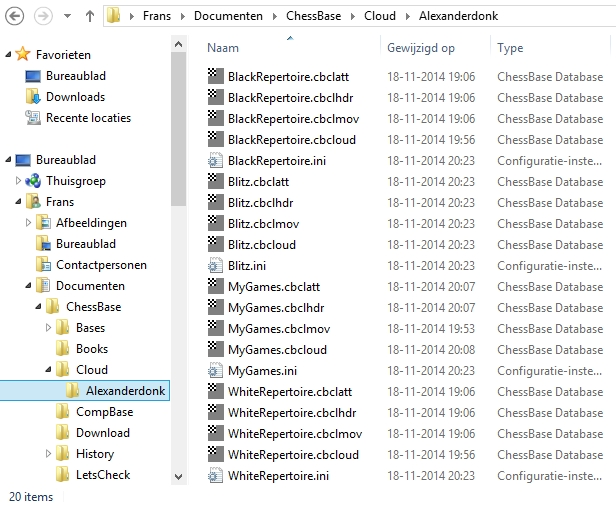Image resolution: width=616 pixels, height=506 pixels.
Task: Open dropdown arrow after Frans breadcrumb
Action: coord(183,16)
